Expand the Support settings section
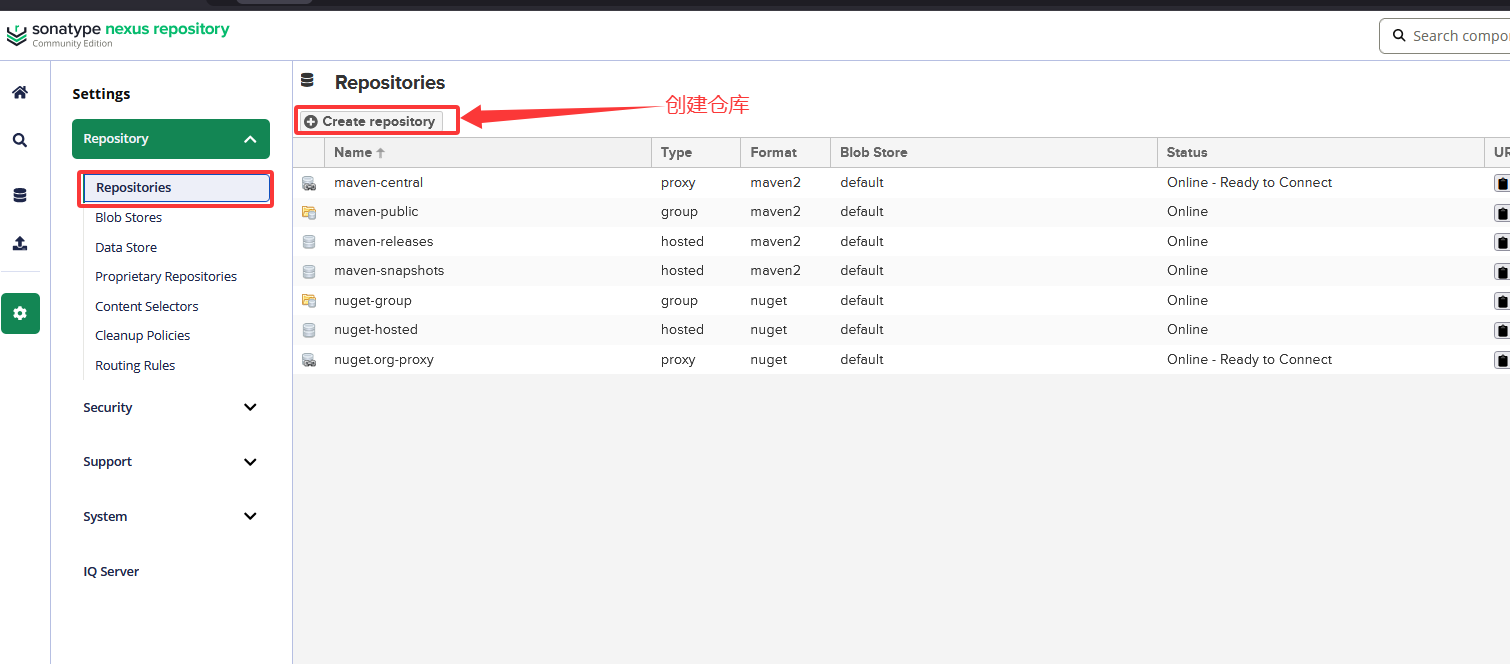 tap(171, 462)
